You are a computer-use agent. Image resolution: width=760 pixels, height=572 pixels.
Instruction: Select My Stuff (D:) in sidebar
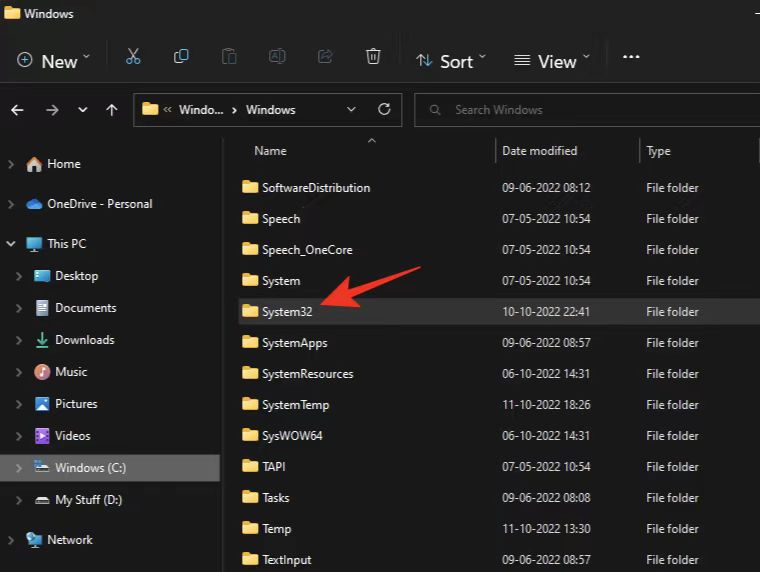click(x=110, y=500)
